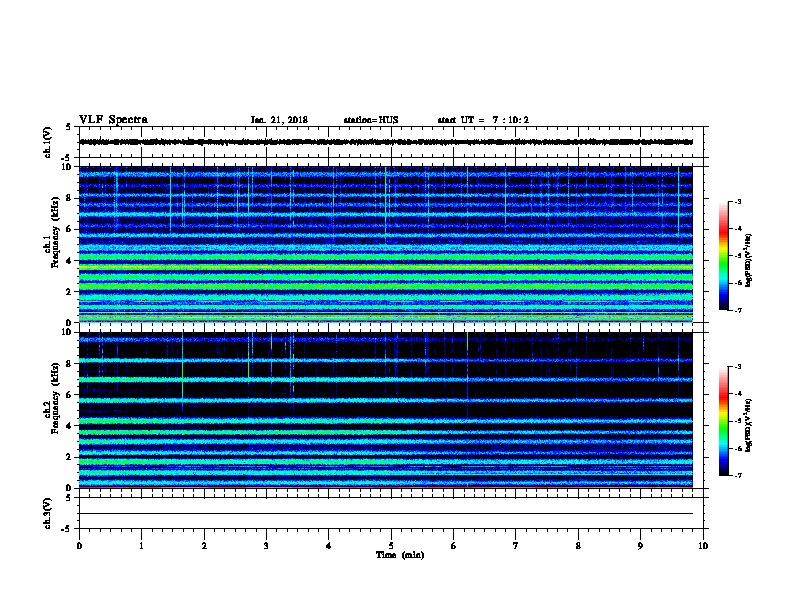This screenshot has height=612, width=792.
Task: Click time axis tick label "9"
Action: pyautogui.click(x=640, y=546)
